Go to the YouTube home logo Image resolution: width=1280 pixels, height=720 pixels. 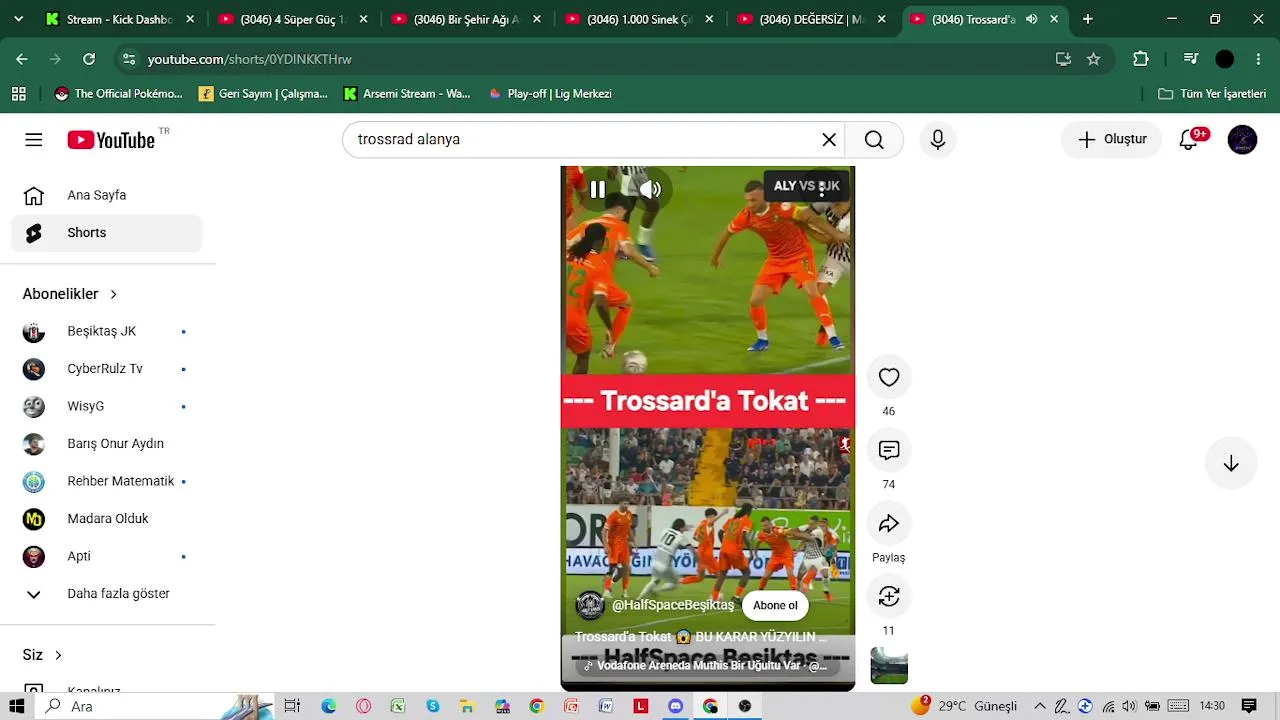[111, 140]
